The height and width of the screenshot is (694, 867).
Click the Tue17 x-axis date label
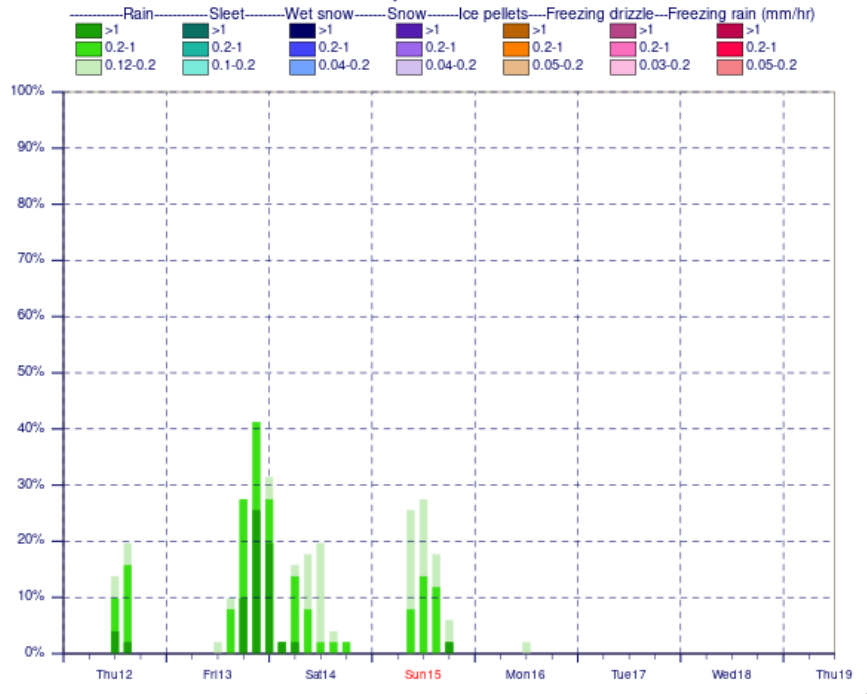(628, 675)
